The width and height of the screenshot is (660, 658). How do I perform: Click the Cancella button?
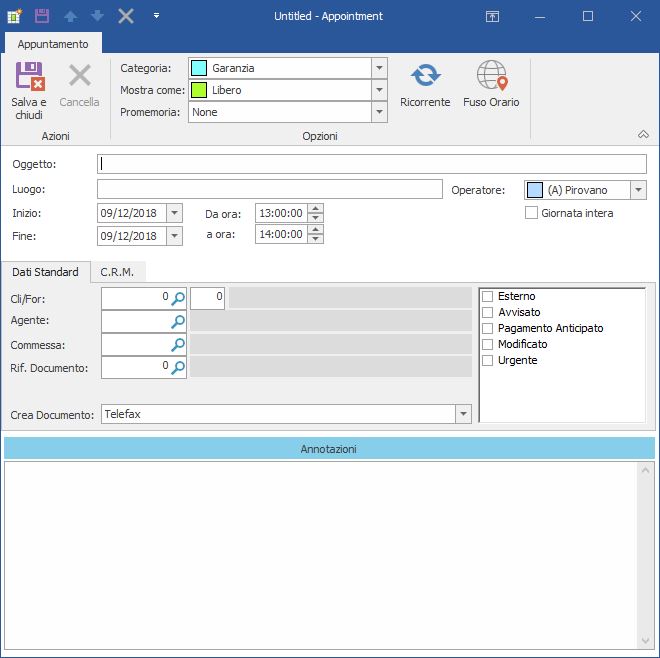[79, 85]
